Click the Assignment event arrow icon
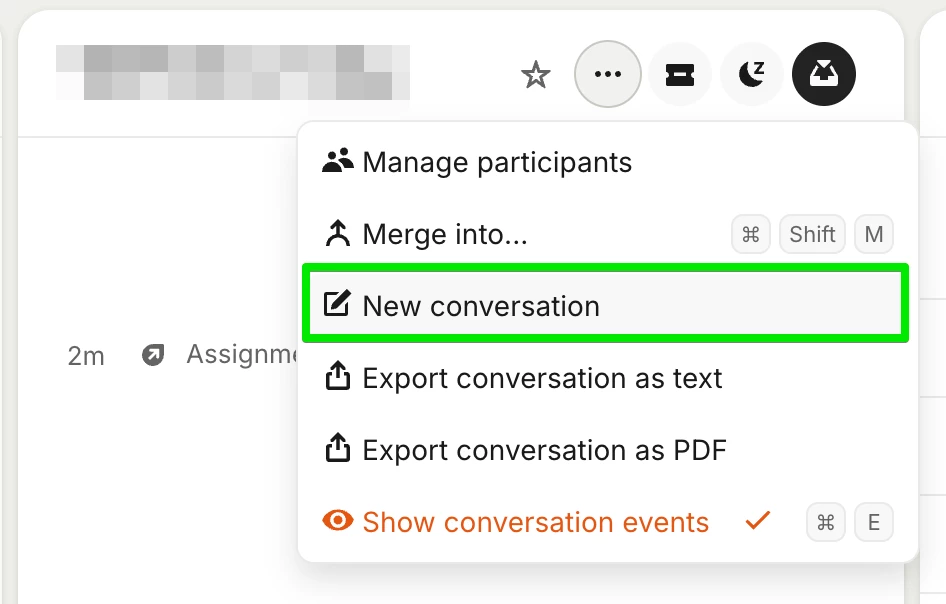This screenshot has width=946, height=604. coord(153,355)
